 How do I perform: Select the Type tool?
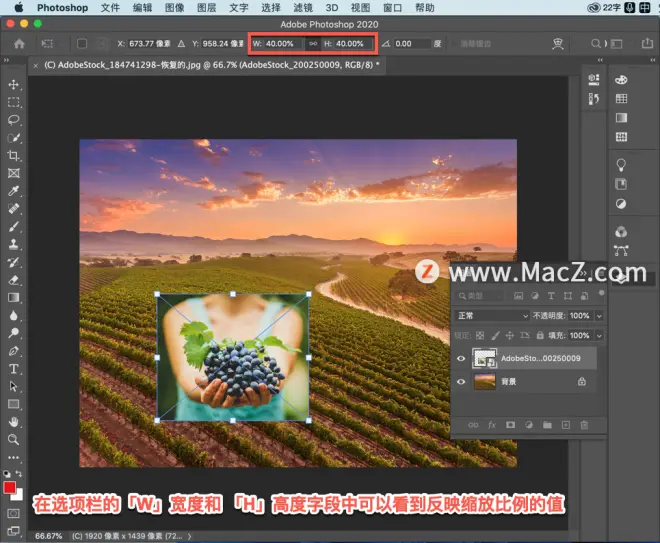13,369
